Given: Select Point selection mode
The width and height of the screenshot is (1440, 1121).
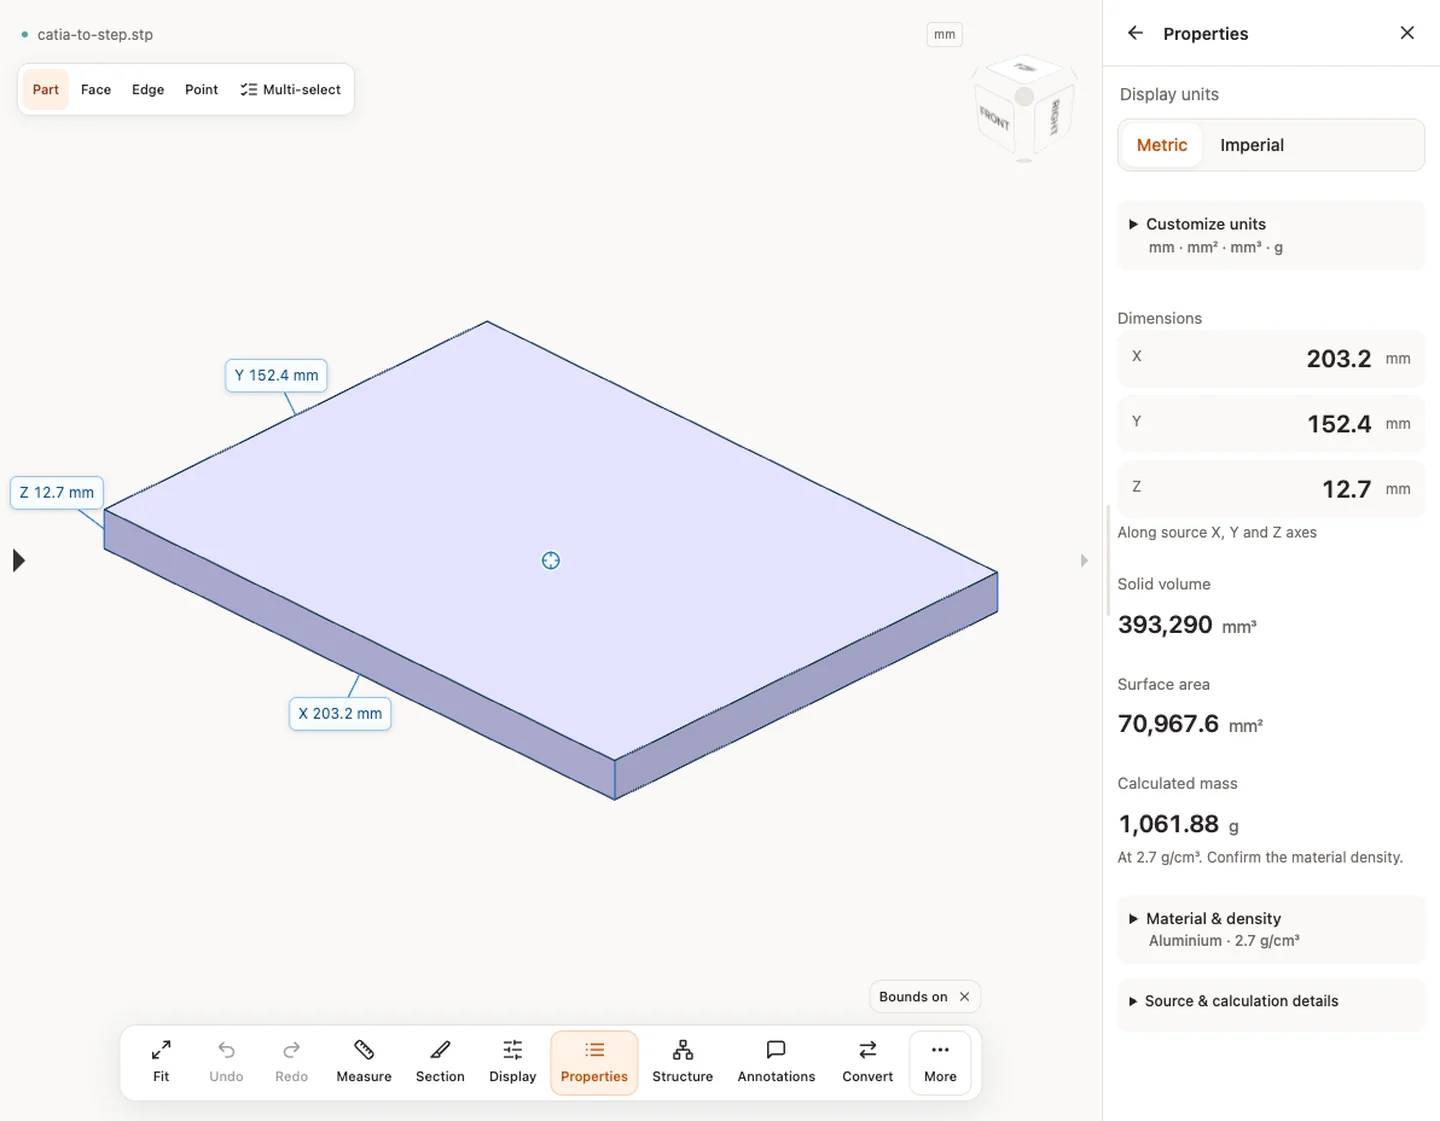Looking at the screenshot, I should coord(201,89).
